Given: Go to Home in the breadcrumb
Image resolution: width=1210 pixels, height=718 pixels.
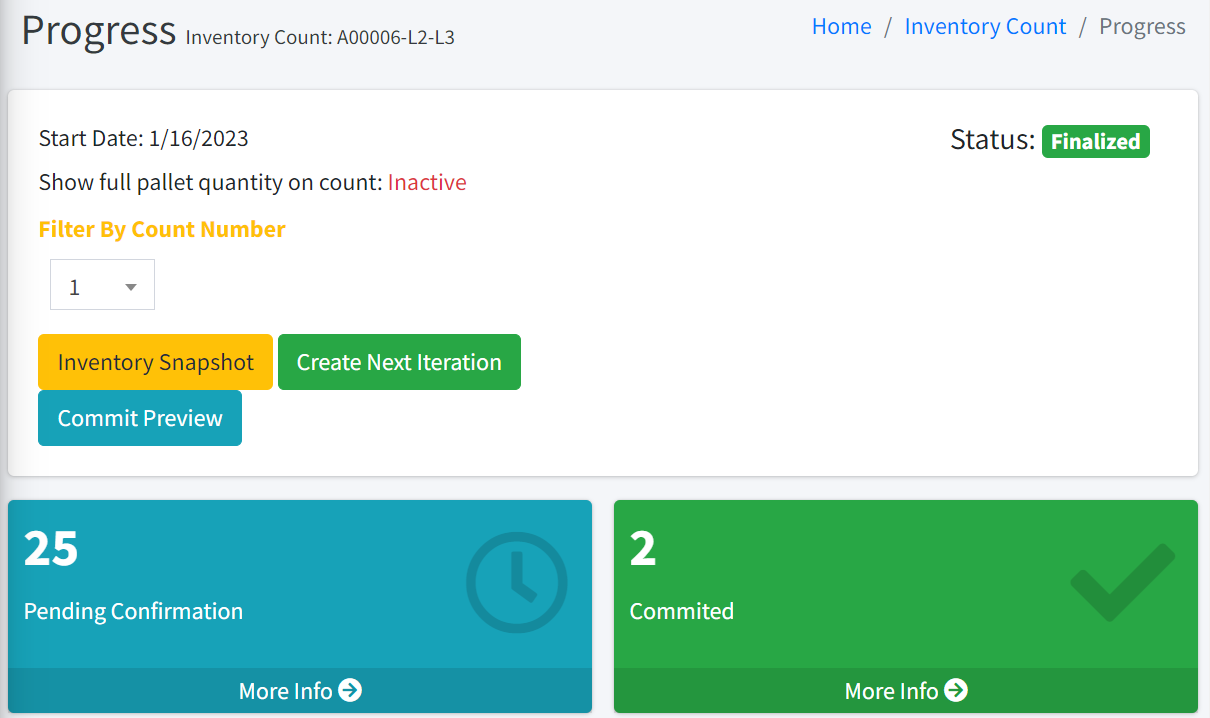Looking at the screenshot, I should point(841,27).
